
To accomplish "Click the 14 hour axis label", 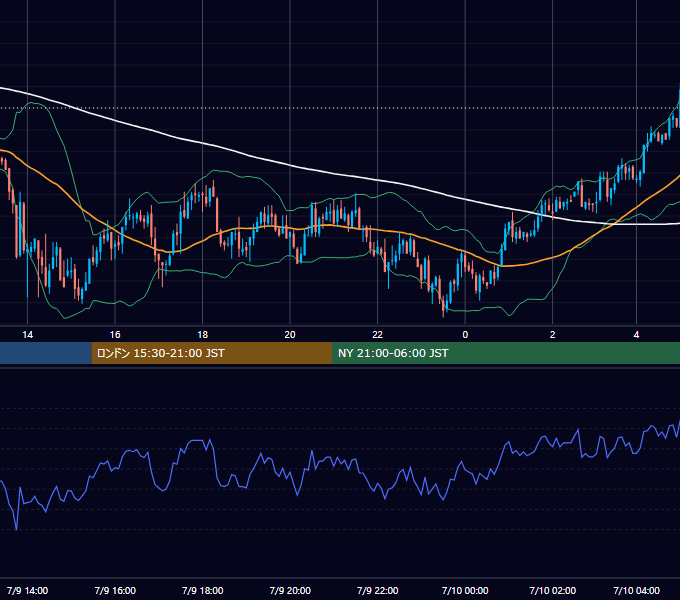I will click(x=27, y=335).
